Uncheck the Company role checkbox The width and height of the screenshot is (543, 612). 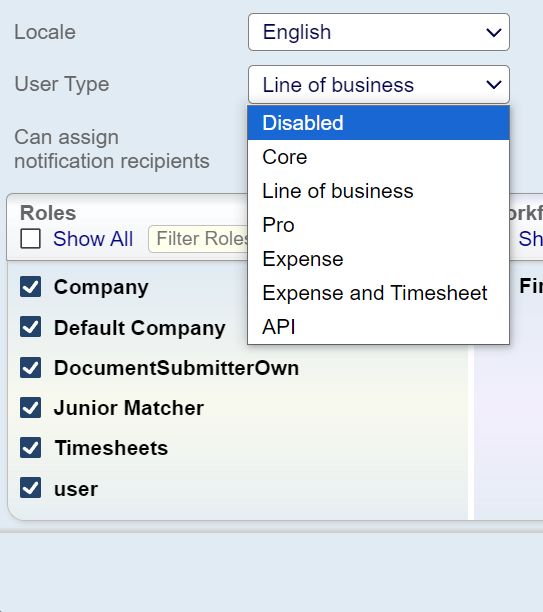point(30,287)
